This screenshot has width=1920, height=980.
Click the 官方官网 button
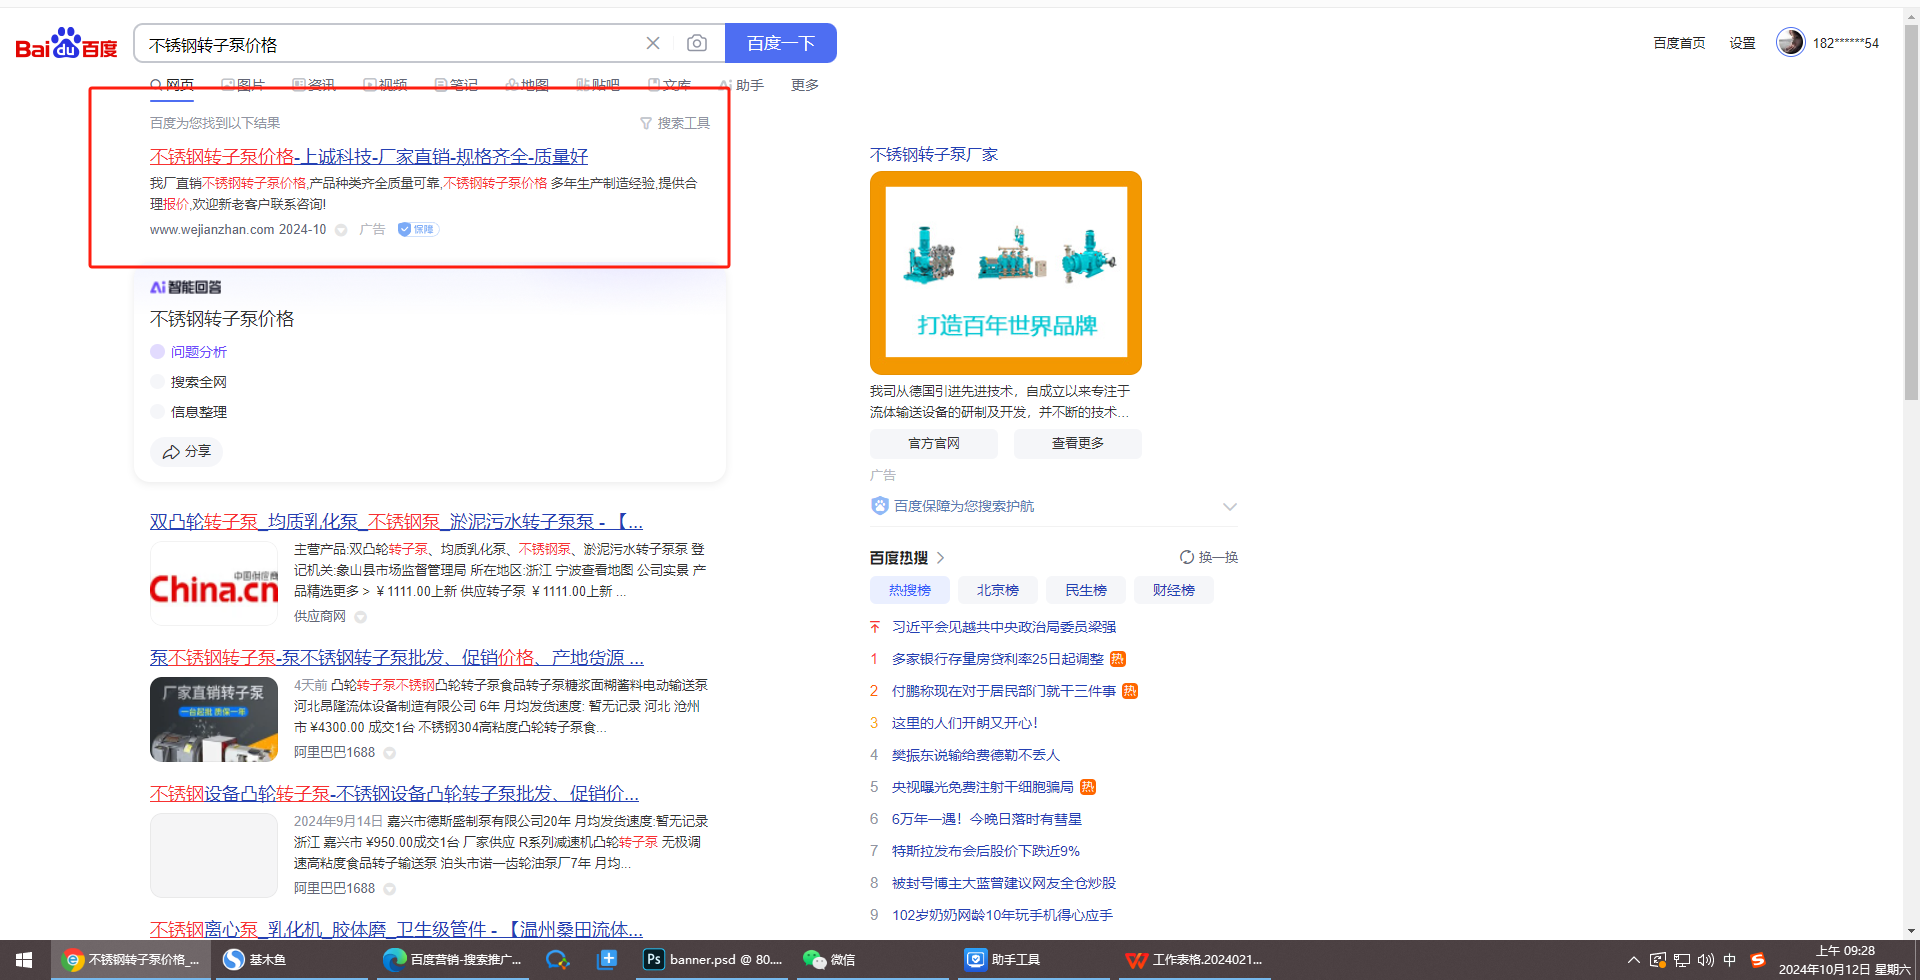933,443
